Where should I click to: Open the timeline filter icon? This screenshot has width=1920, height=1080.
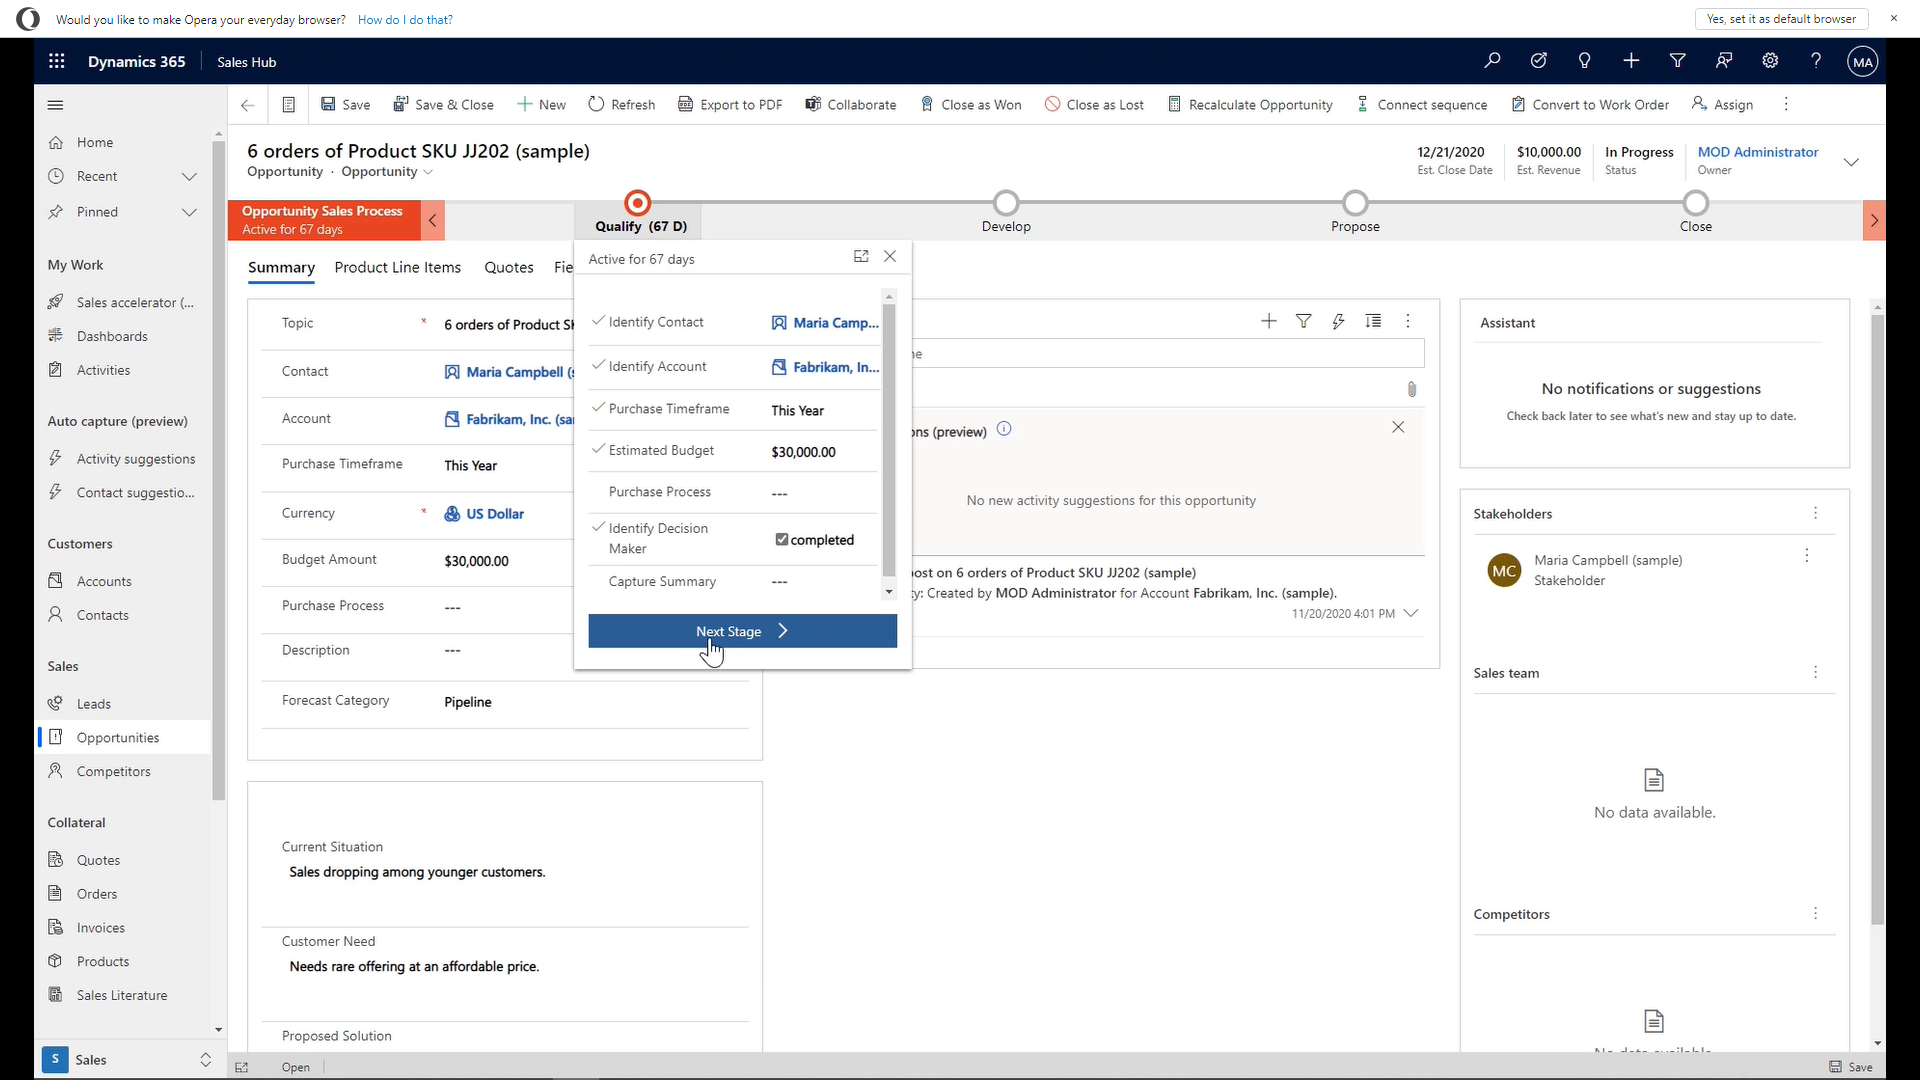click(1304, 321)
